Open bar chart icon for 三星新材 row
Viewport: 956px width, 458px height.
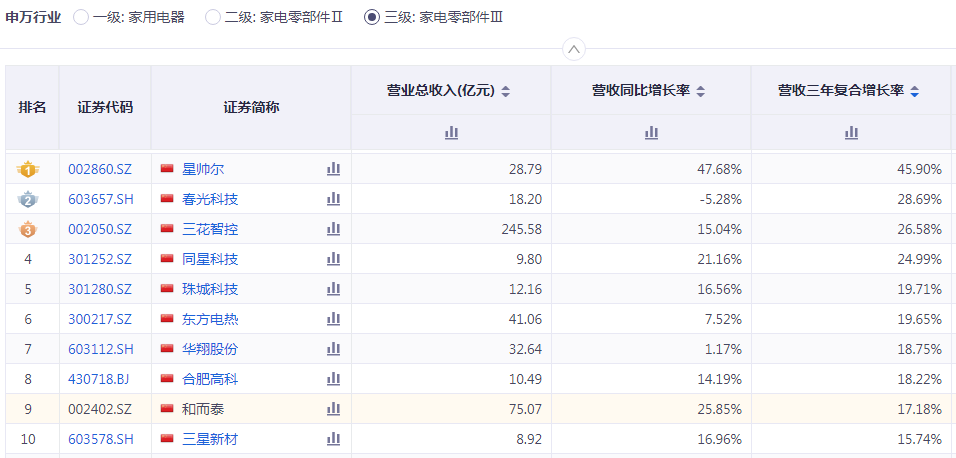point(333,438)
